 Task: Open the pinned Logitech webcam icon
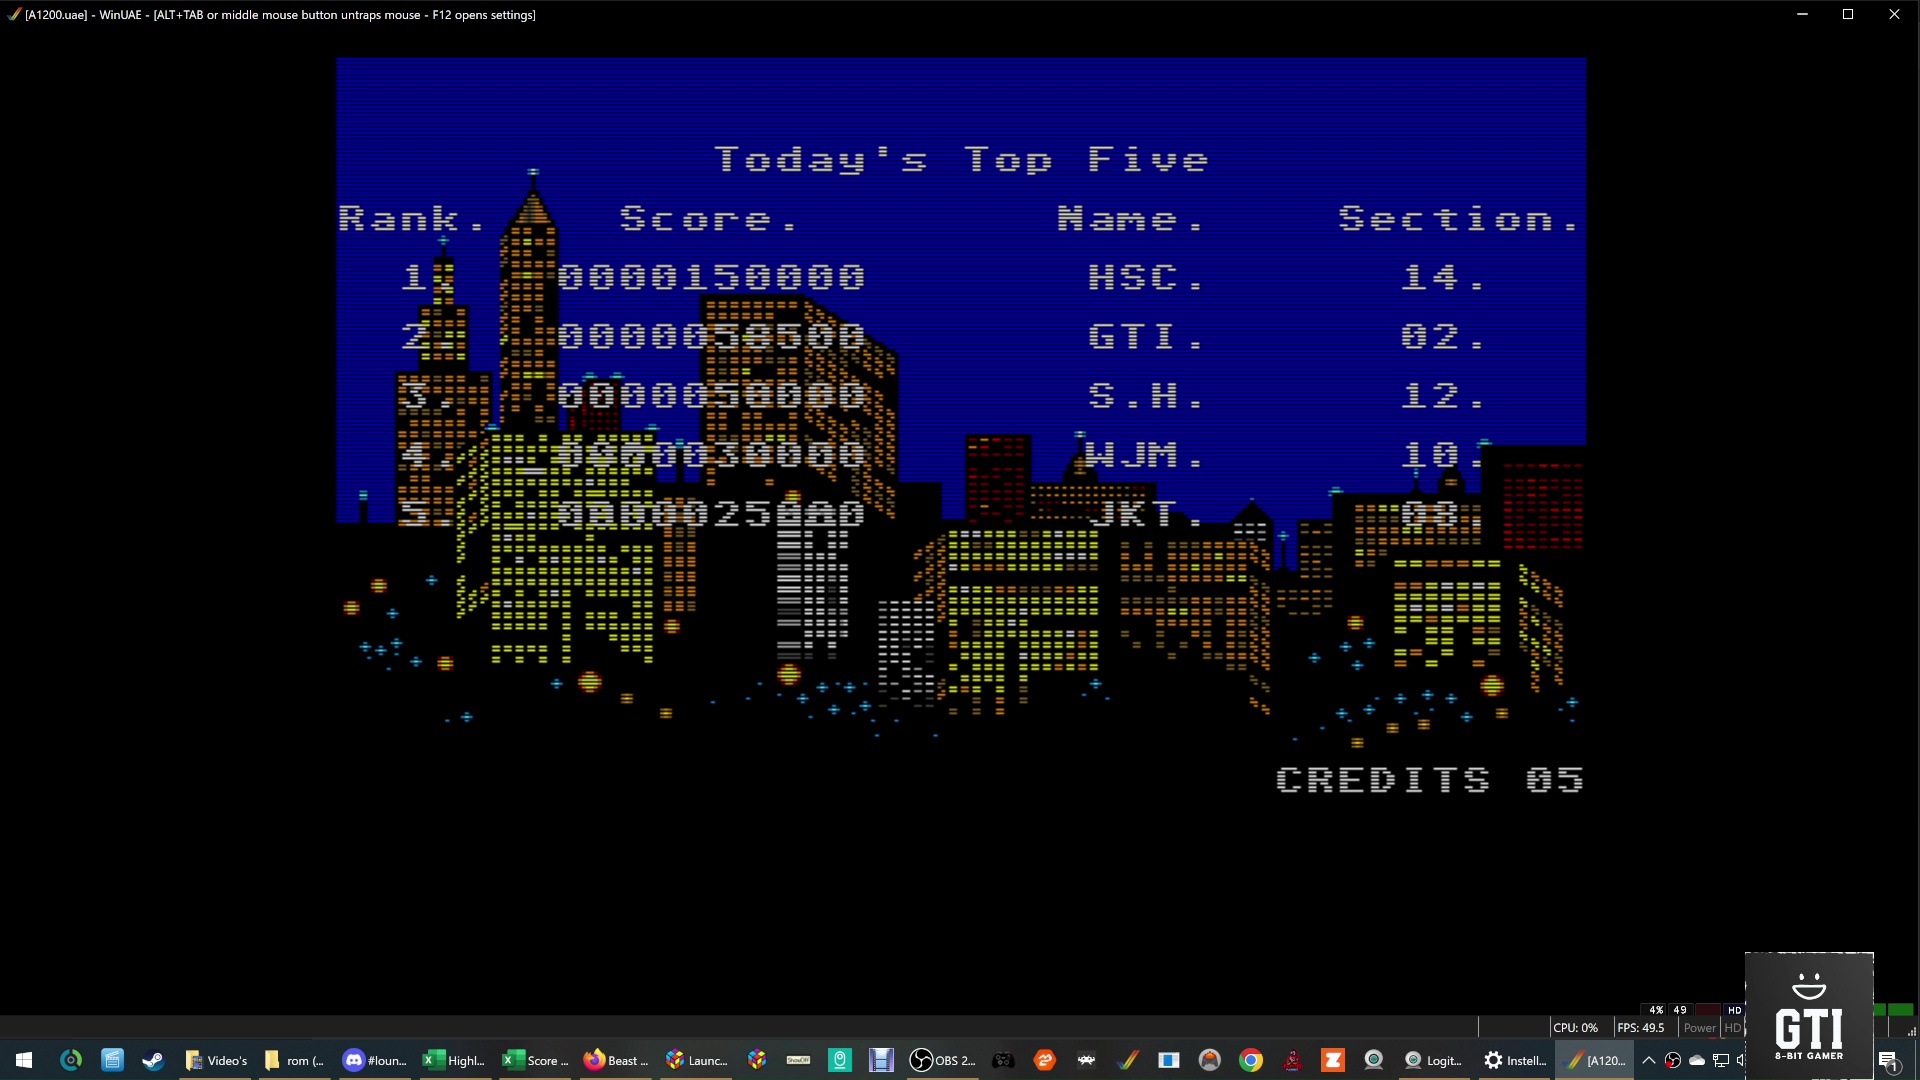click(1374, 1060)
